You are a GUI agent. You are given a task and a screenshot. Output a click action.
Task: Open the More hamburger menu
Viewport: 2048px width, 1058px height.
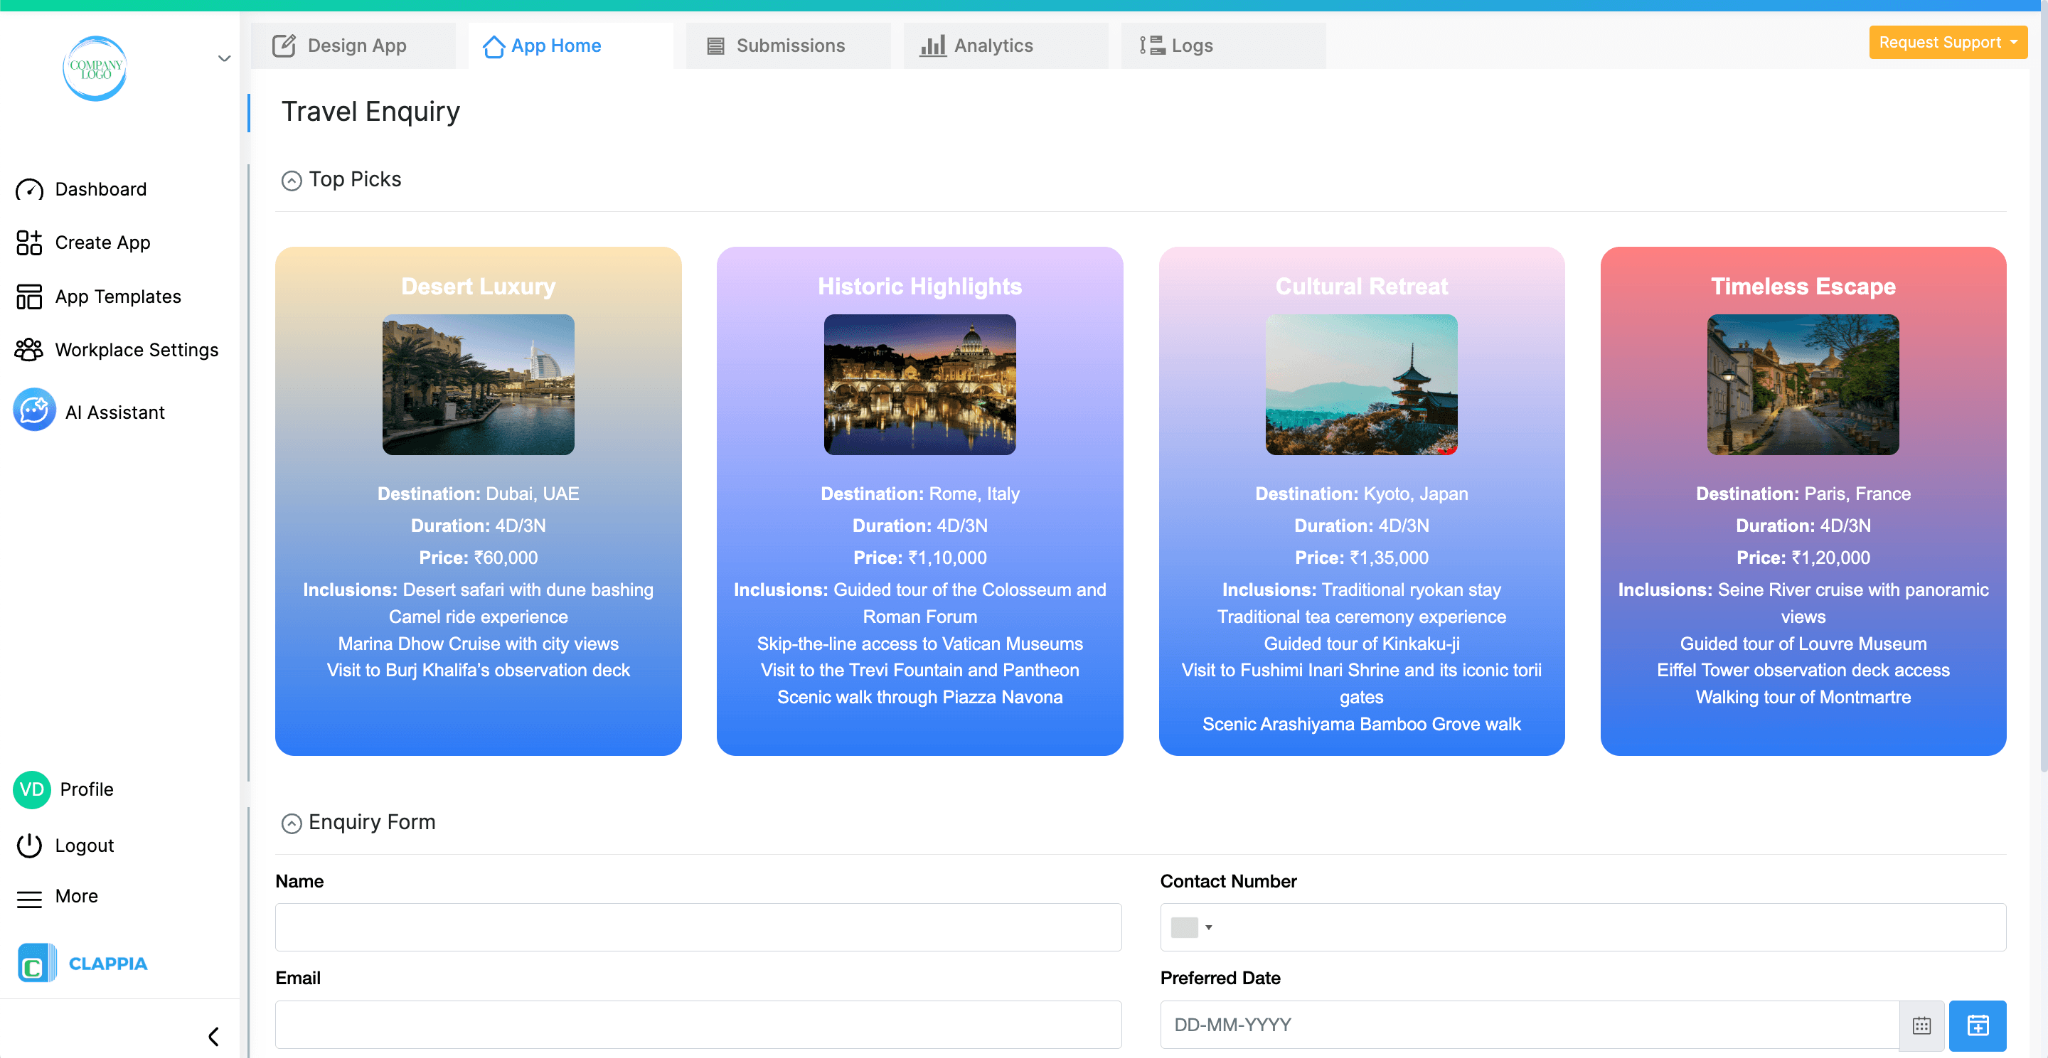(29, 898)
